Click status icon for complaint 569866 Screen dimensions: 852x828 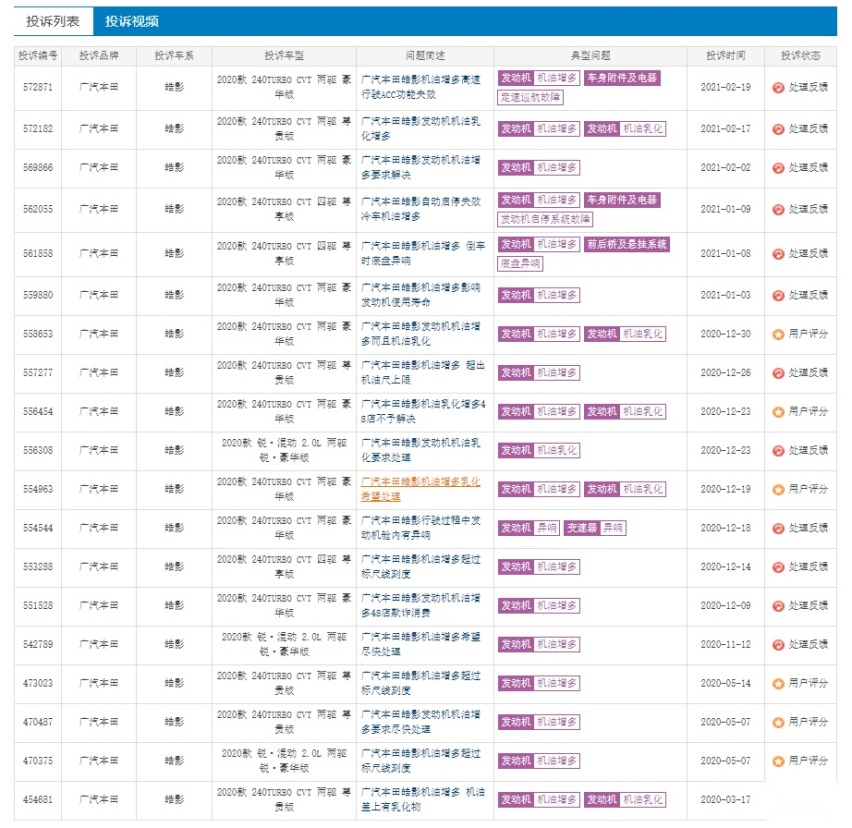[x=778, y=168]
